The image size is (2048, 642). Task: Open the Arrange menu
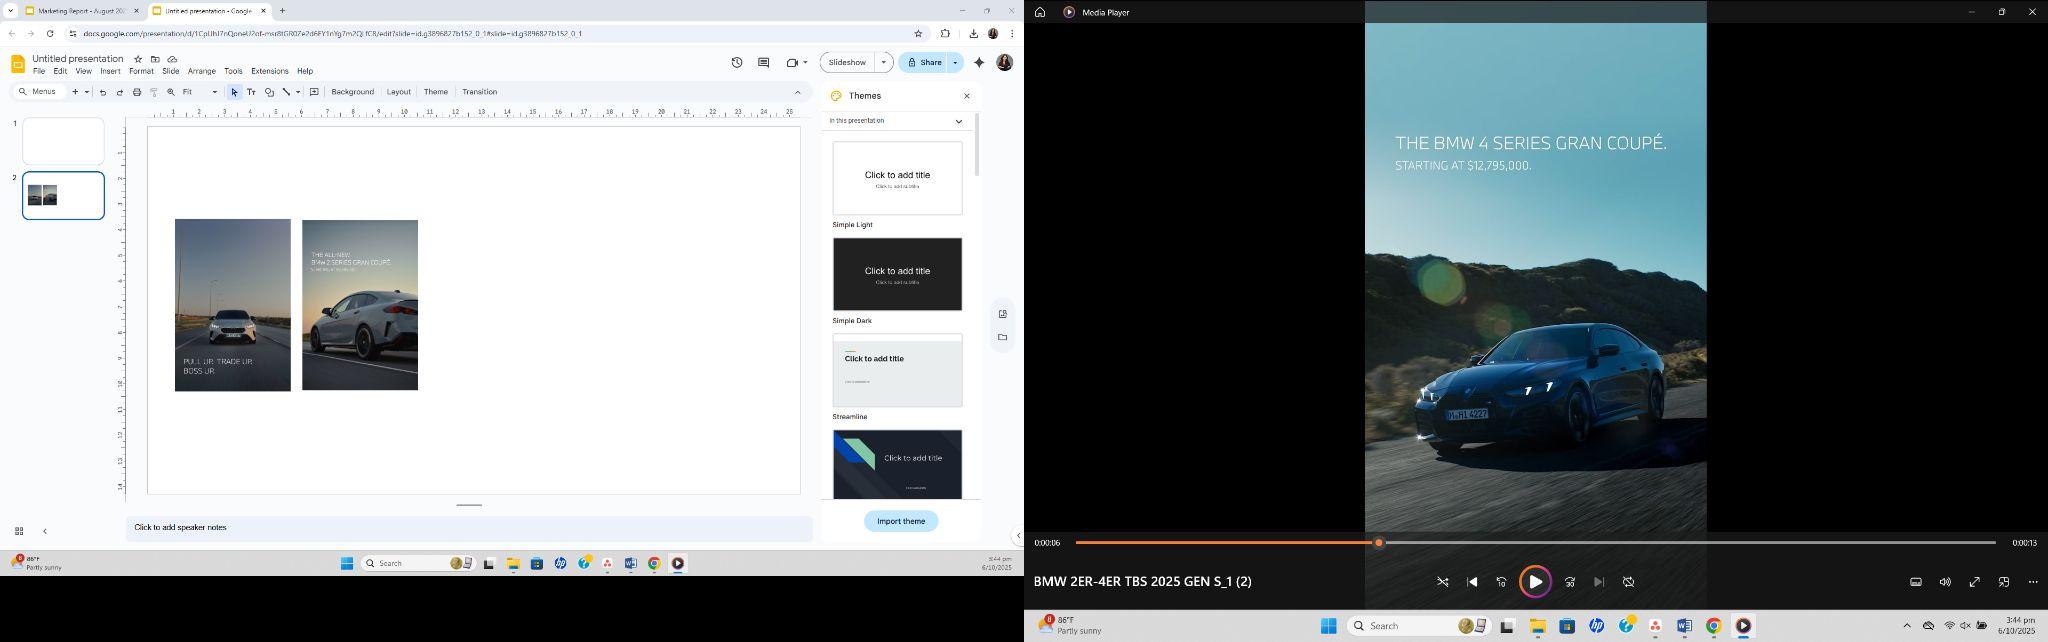tap(202, 71)
